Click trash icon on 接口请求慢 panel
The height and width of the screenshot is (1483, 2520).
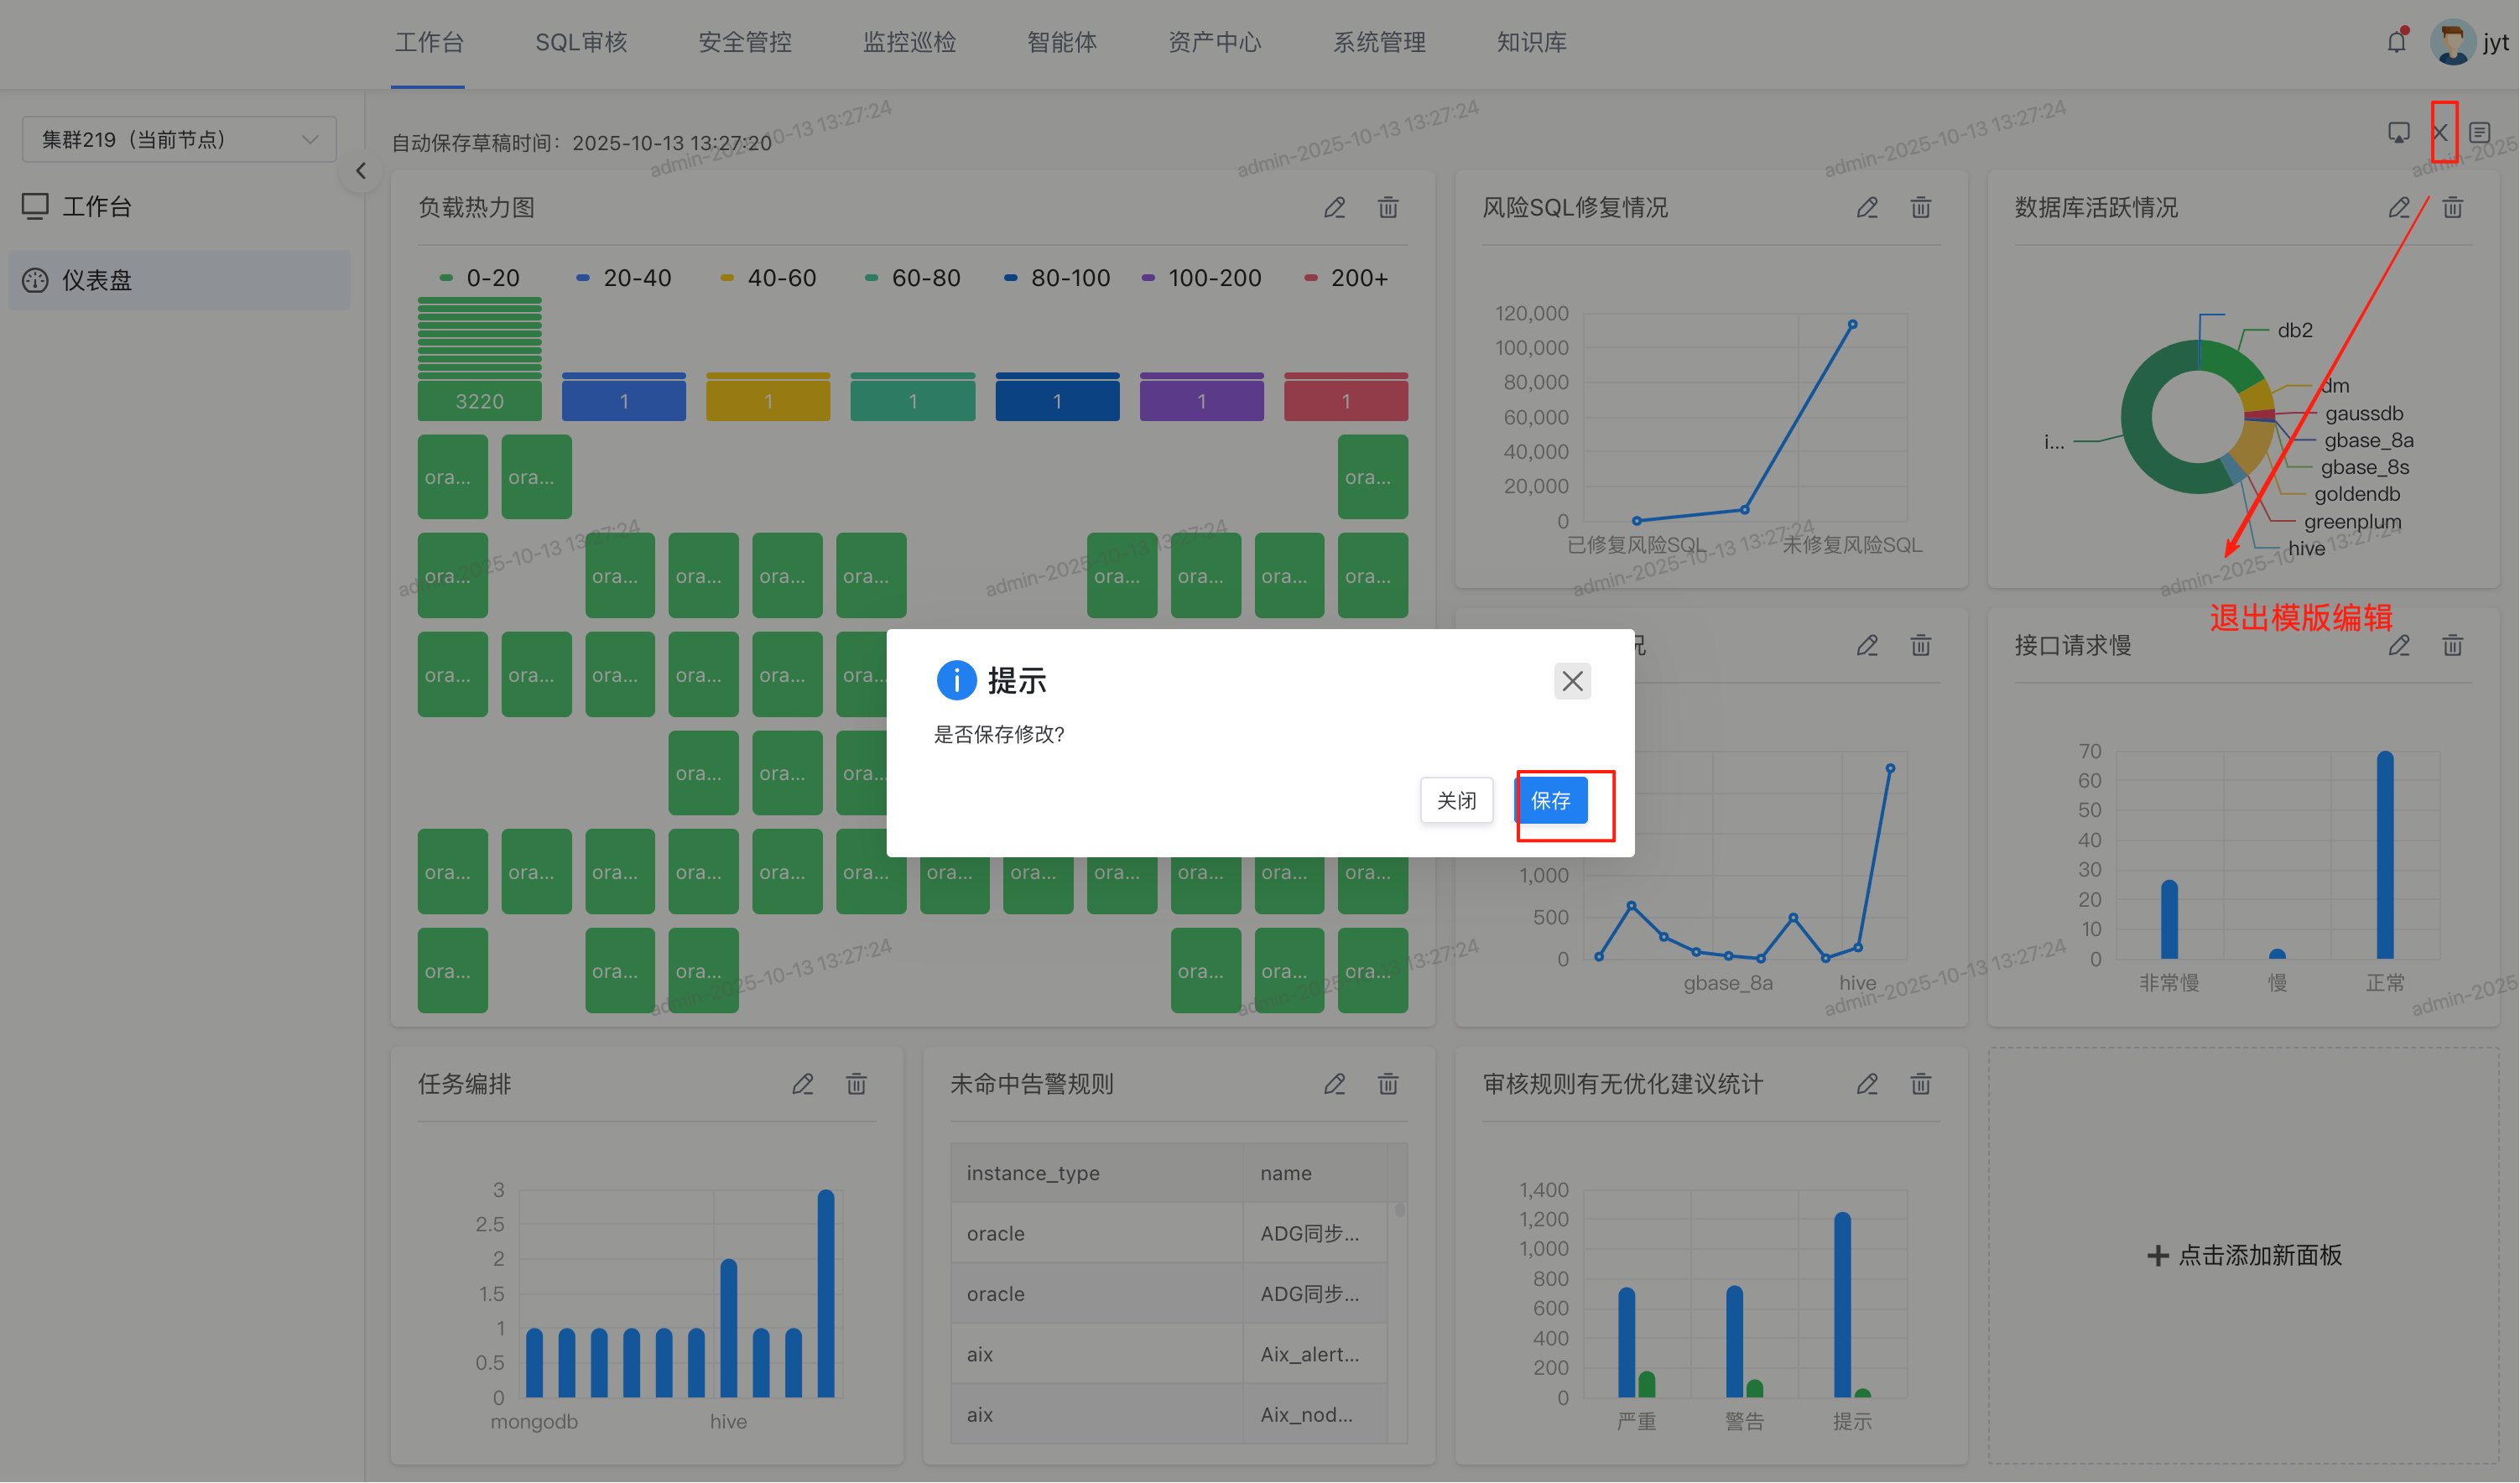pyautogui.click(x=2453, y=646)
